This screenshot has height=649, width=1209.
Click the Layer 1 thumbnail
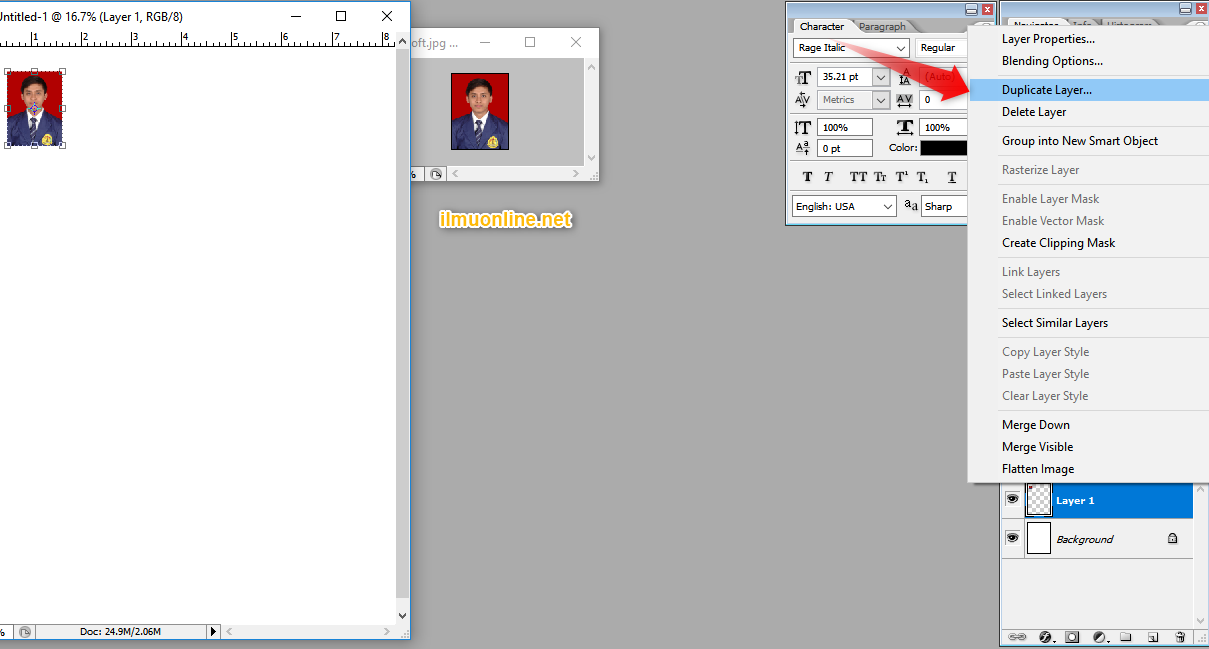1039,500
